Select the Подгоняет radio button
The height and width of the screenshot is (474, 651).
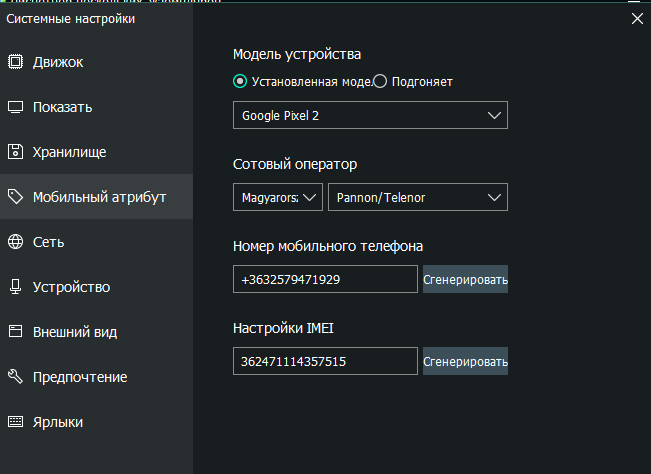click(380, 82)
